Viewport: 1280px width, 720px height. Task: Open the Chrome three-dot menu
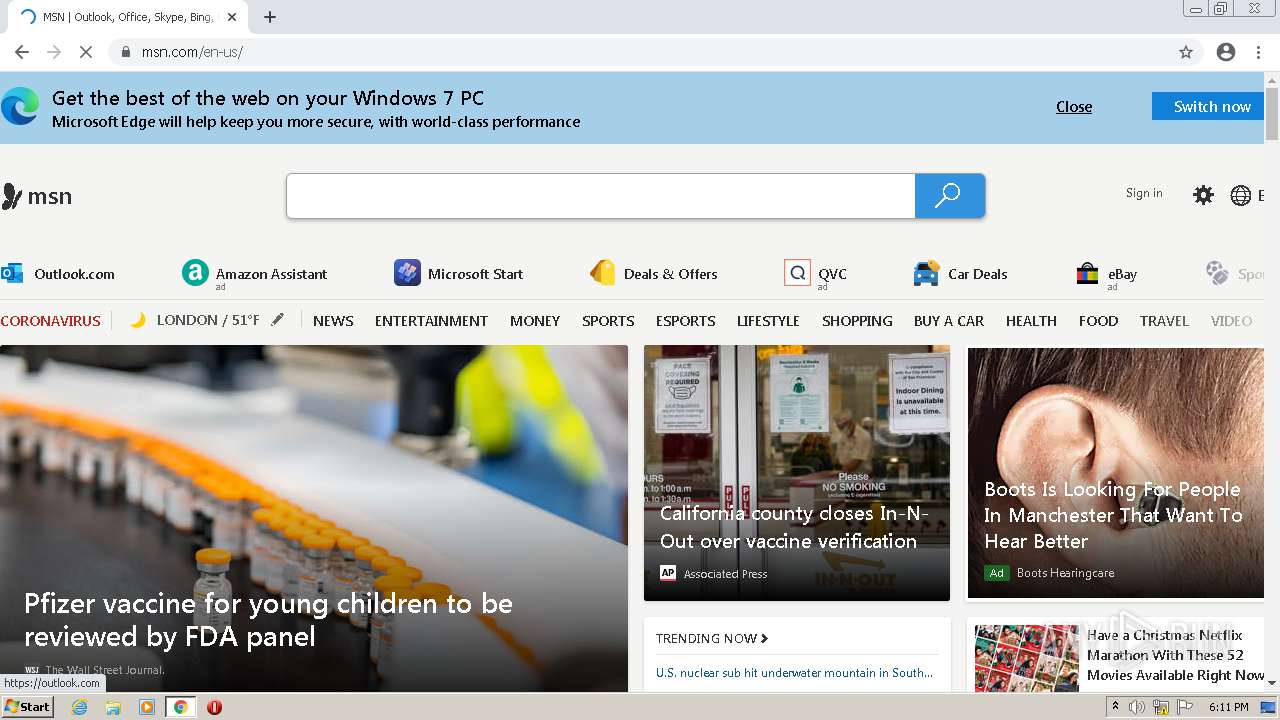(1259, 52)
